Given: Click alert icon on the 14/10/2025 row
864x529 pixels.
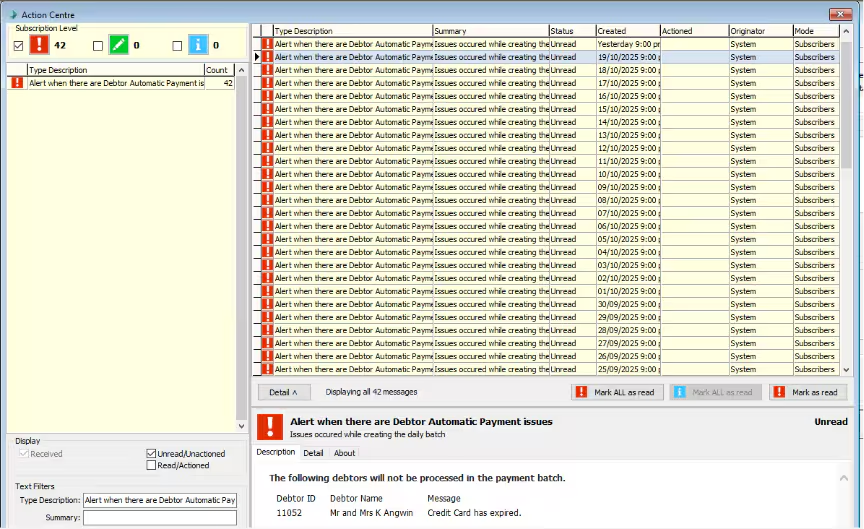Looking at the screenshot, I should [267, 122].
